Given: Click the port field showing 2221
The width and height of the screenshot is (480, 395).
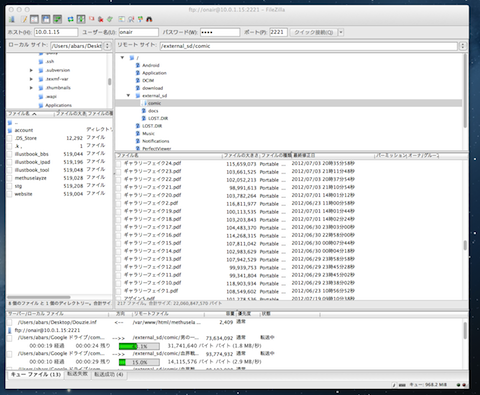Looking at the screenshot, I should point(278,32).
